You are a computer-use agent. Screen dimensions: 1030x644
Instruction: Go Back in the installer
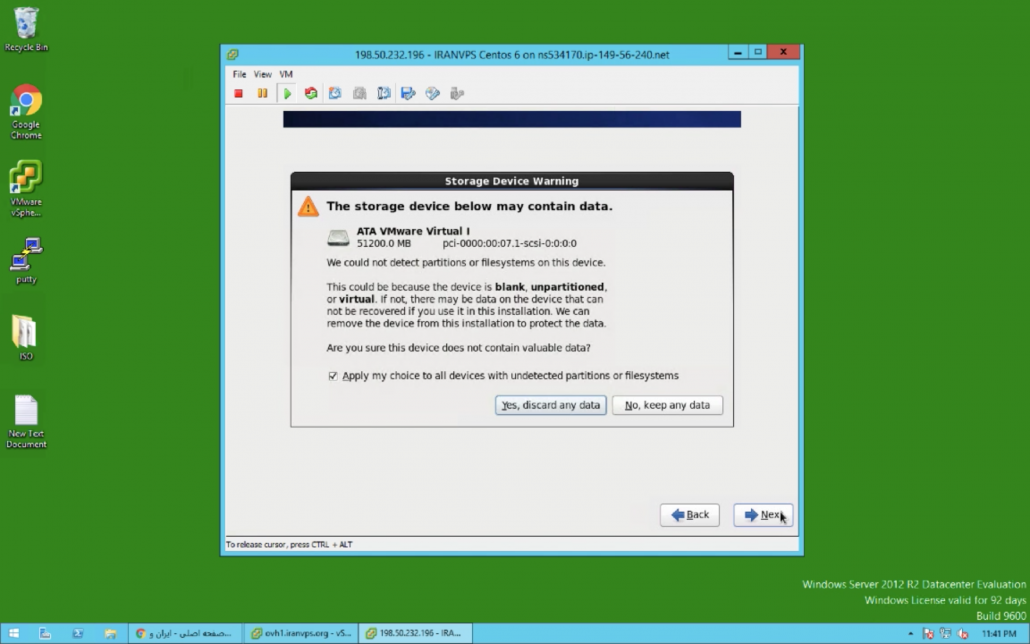click(689, 515)
